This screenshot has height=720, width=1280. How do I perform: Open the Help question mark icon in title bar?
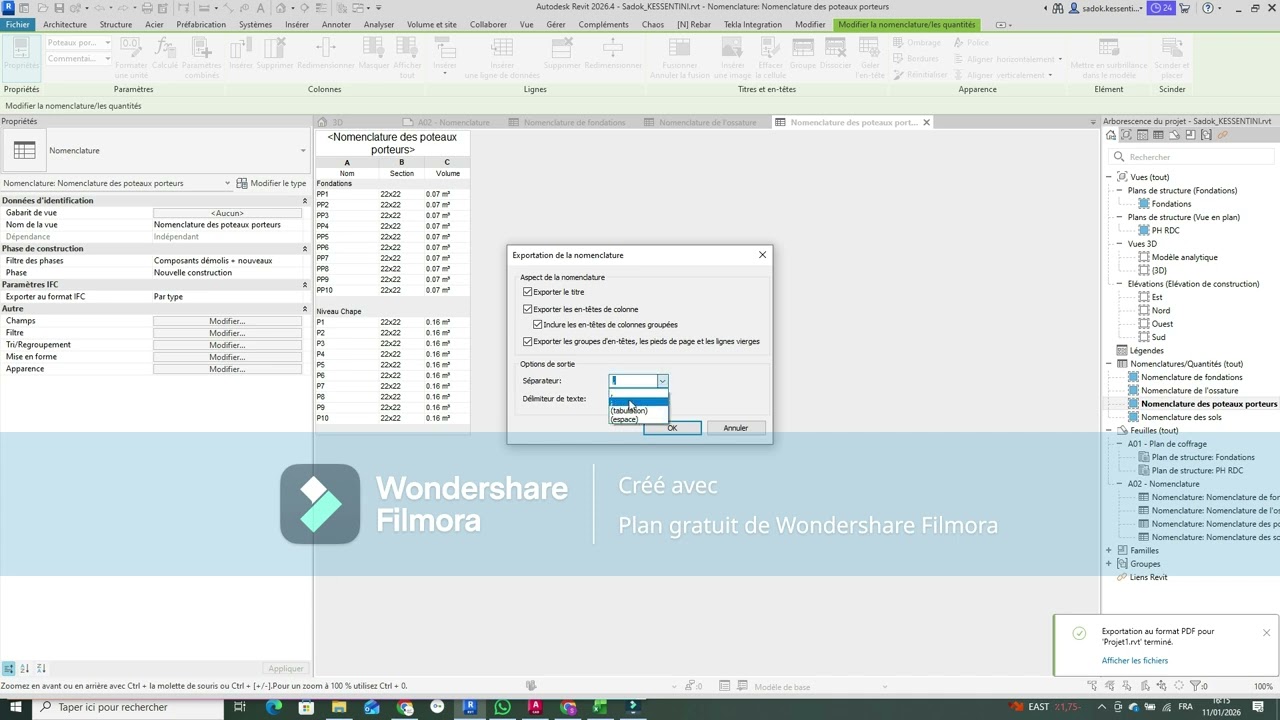(x=1208, y=8)
